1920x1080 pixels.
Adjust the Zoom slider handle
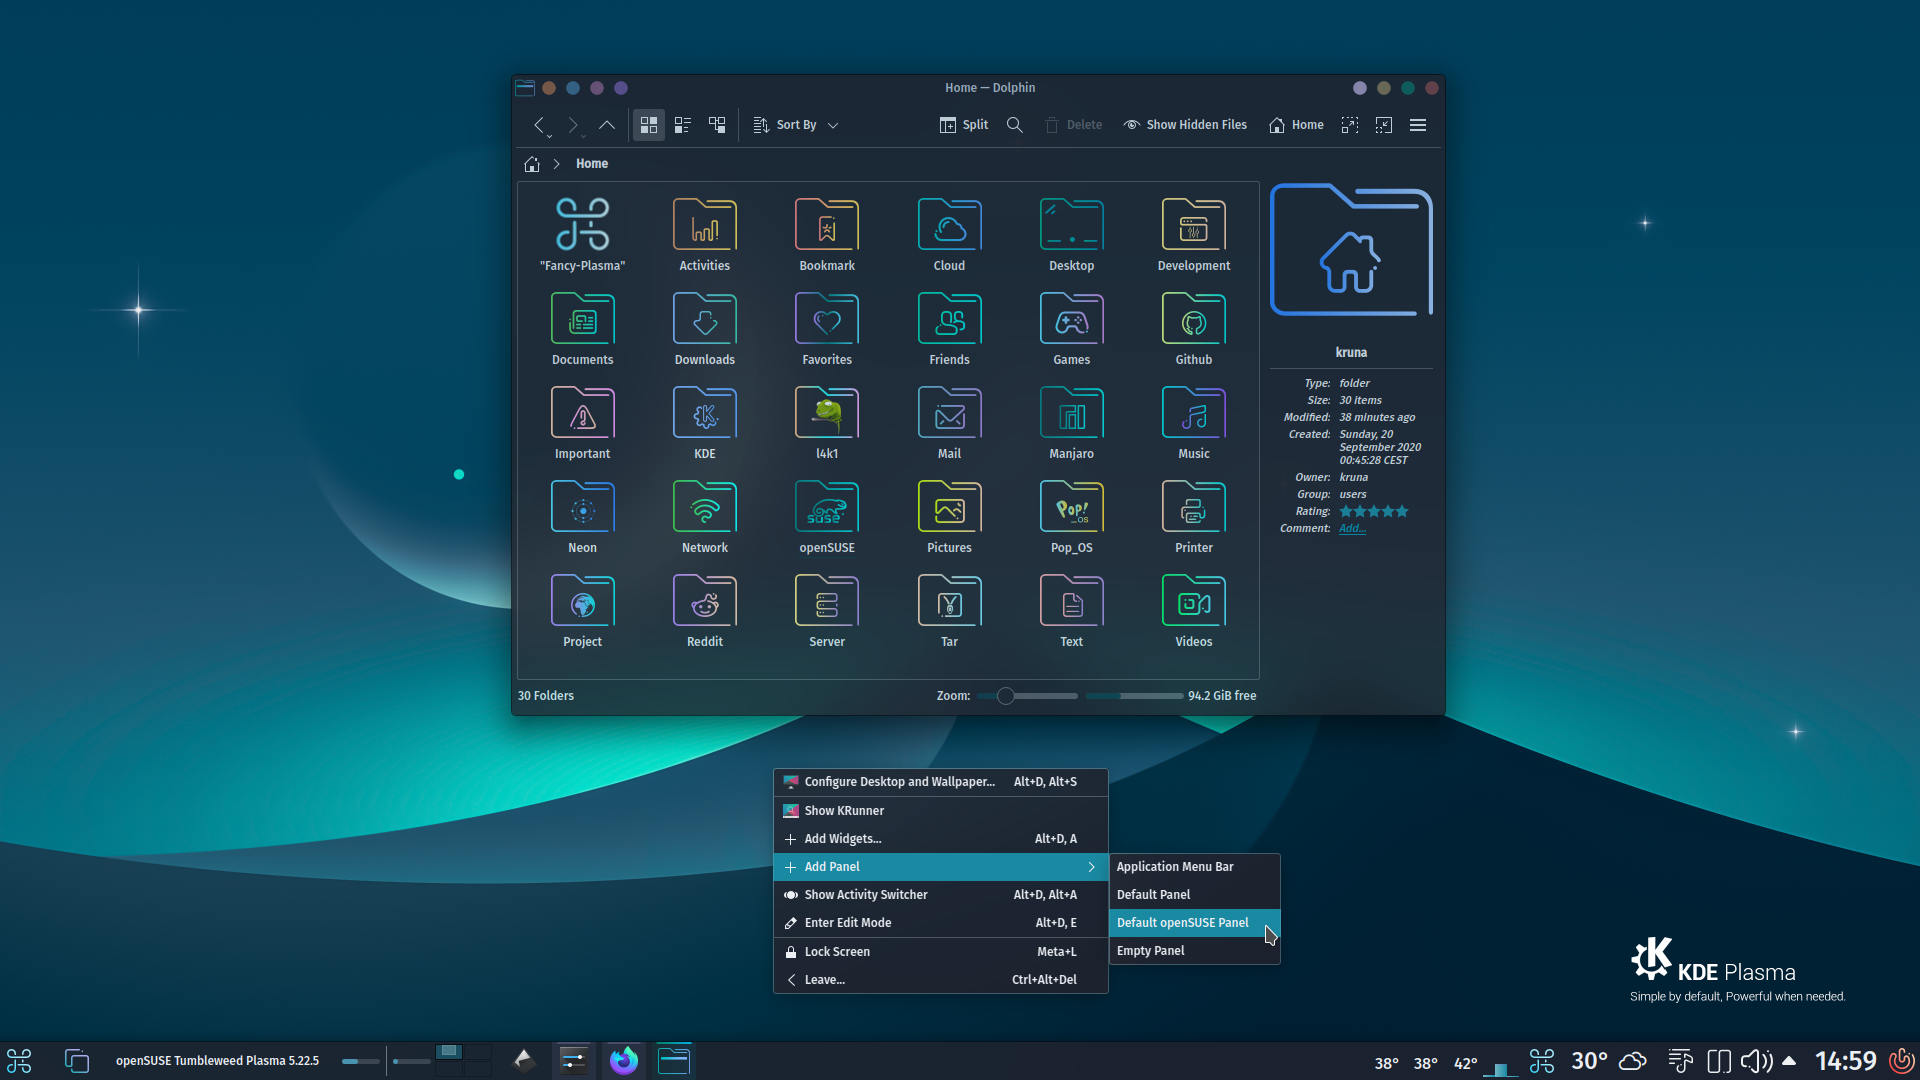[x=1006, y=696]
